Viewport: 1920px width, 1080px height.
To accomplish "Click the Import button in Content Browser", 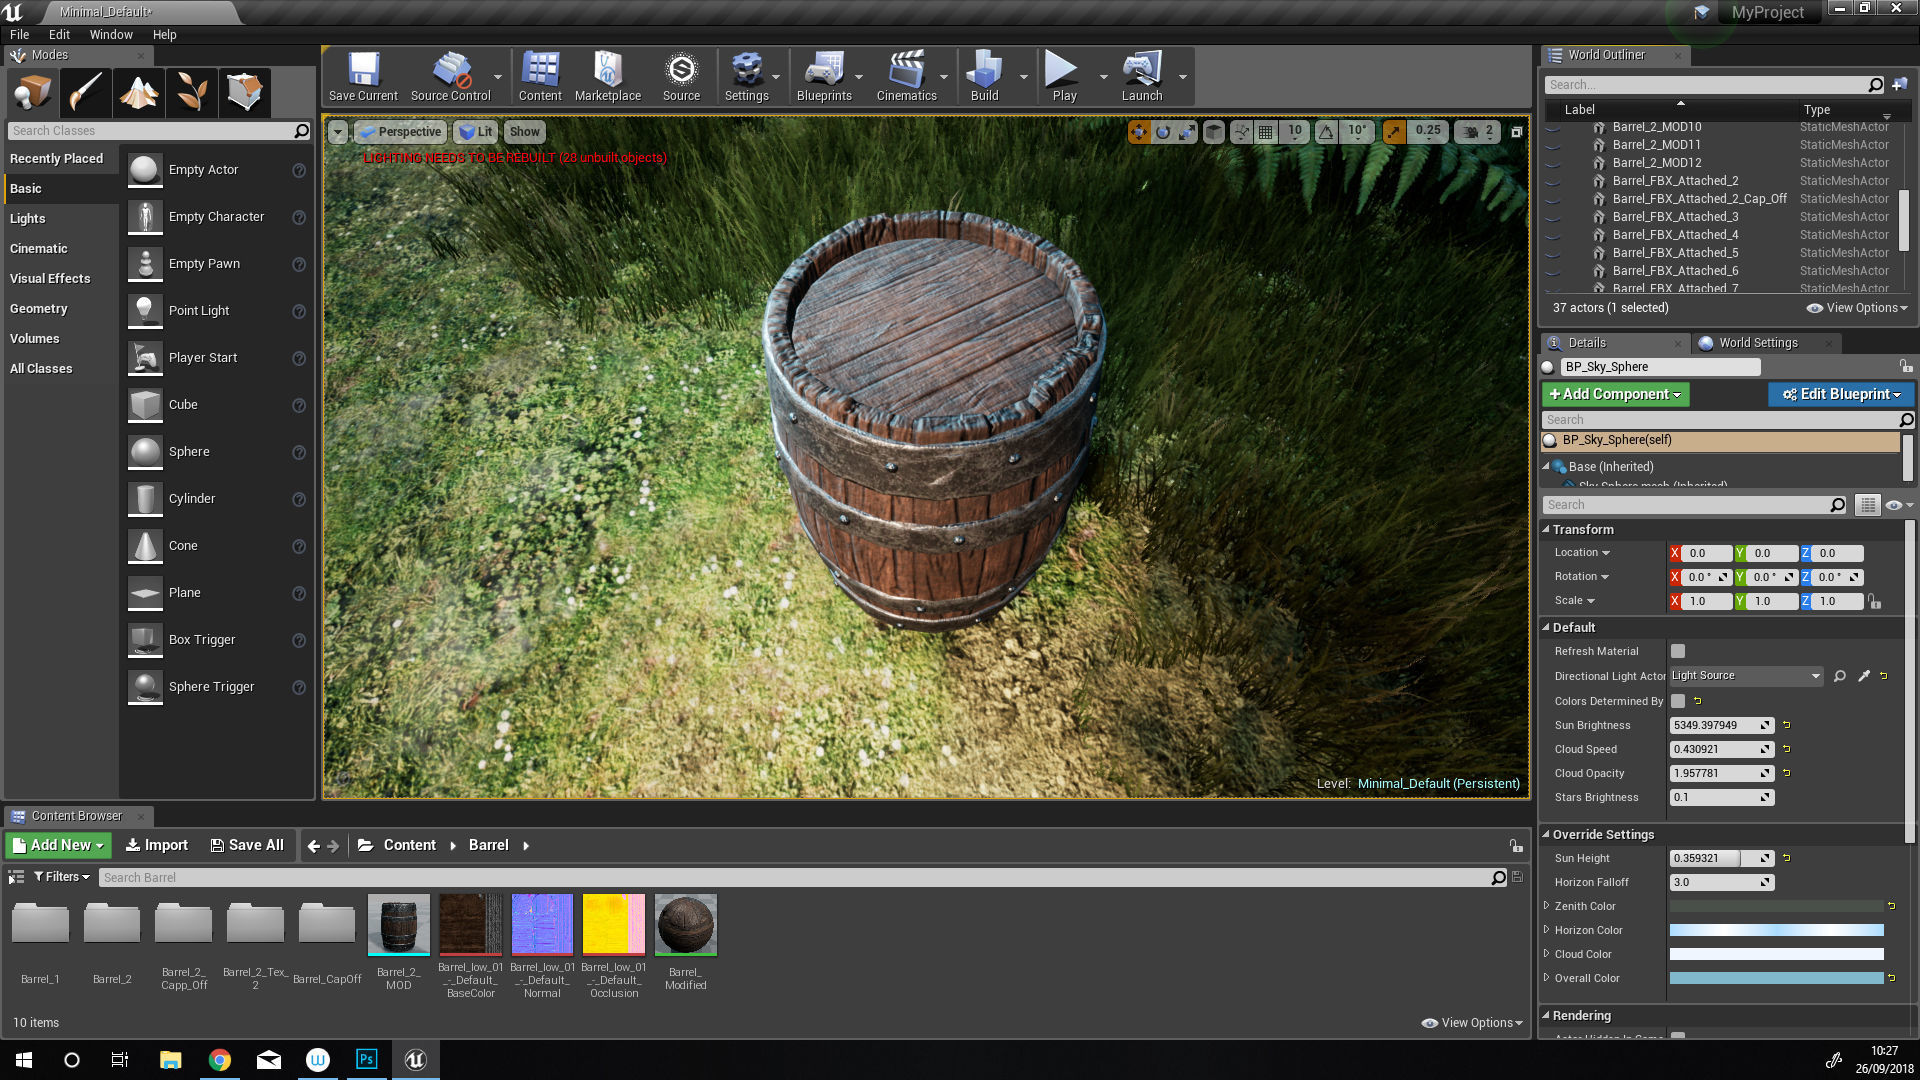I will pos(156,845).
